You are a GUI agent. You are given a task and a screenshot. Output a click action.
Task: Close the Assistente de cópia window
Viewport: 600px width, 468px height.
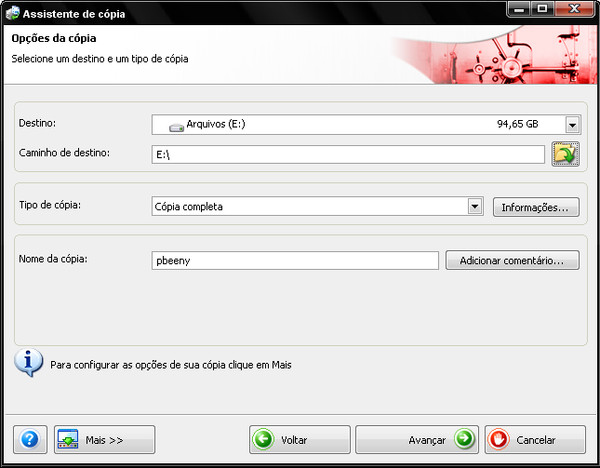point(574,9)
